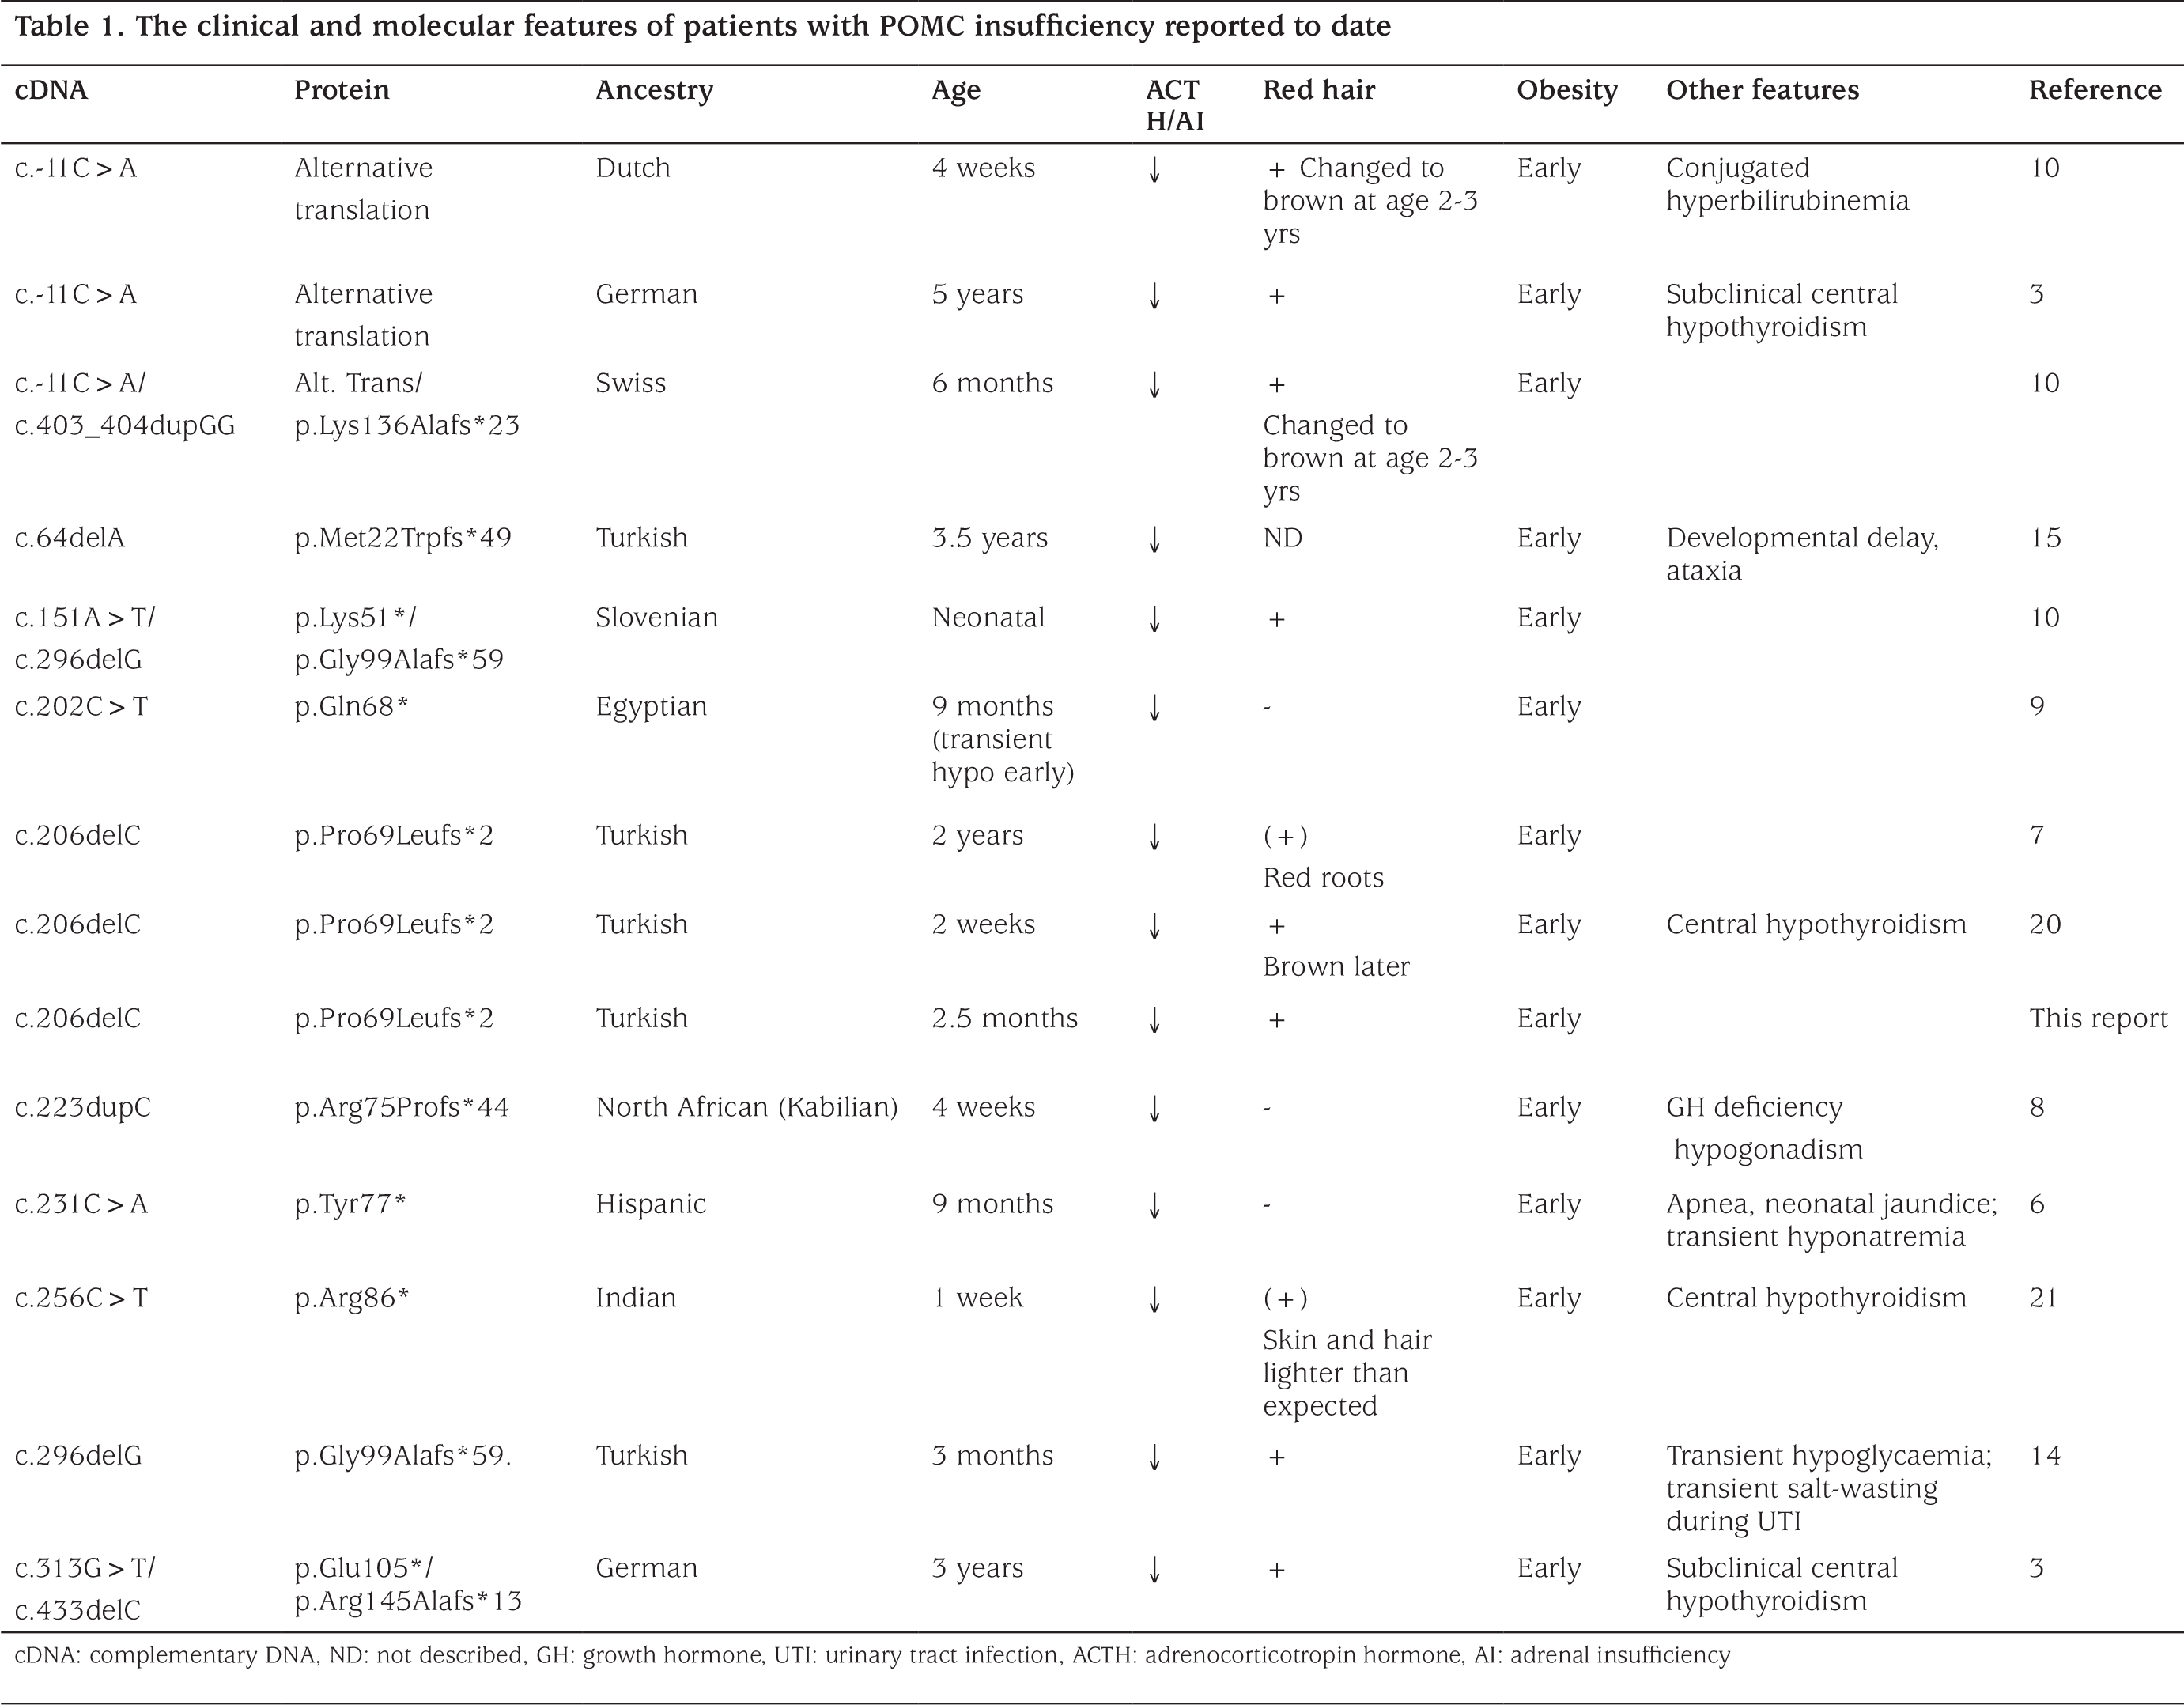Click '3 years' age cell
The width and height of the screenshot is (2184, 1705).
(x=977, y=1568)
